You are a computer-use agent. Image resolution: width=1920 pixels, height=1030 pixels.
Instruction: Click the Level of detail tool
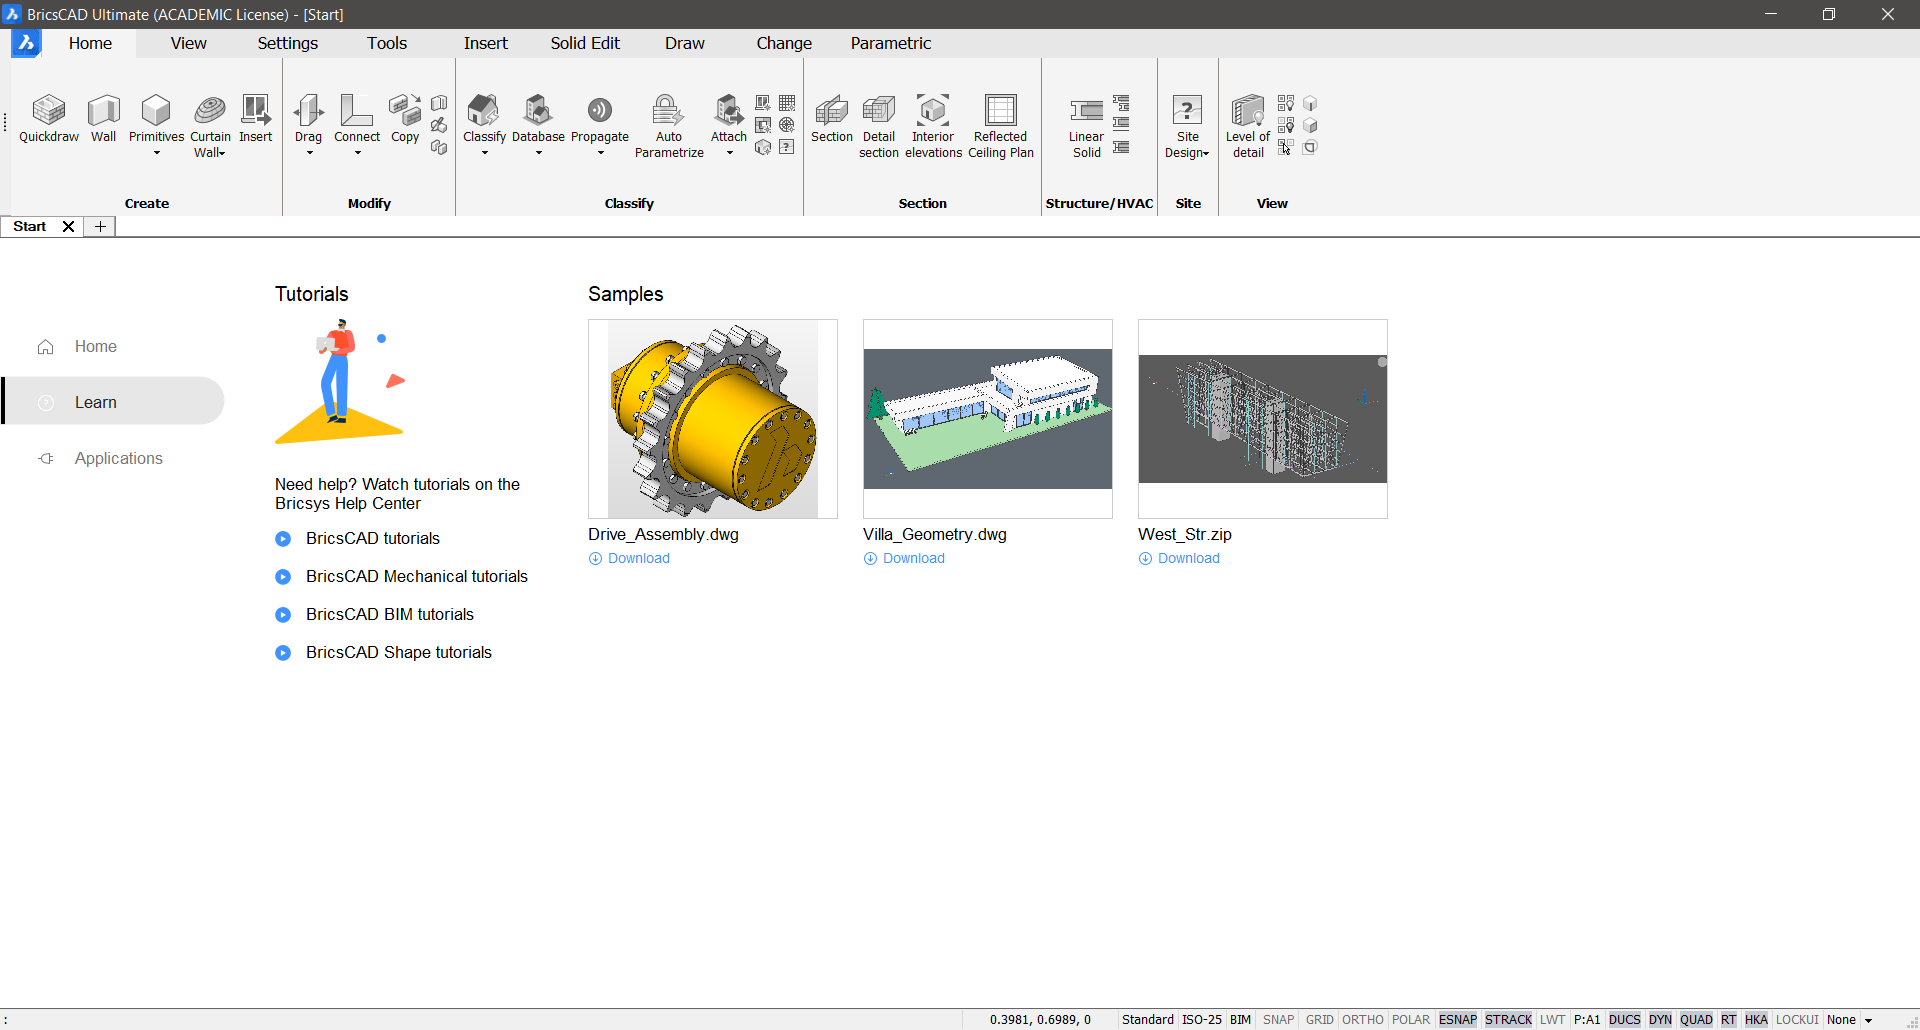click(1248, 126)
